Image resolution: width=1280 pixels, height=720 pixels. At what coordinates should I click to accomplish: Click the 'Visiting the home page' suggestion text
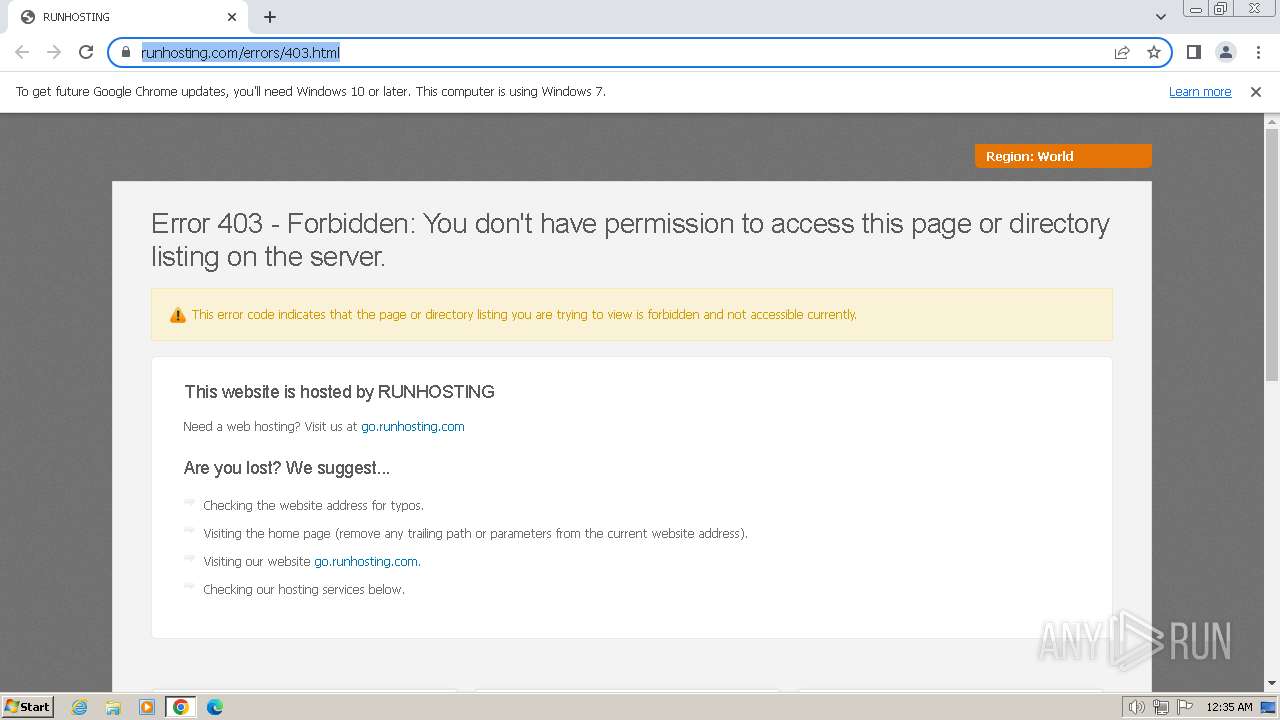[x=475, y=533]
